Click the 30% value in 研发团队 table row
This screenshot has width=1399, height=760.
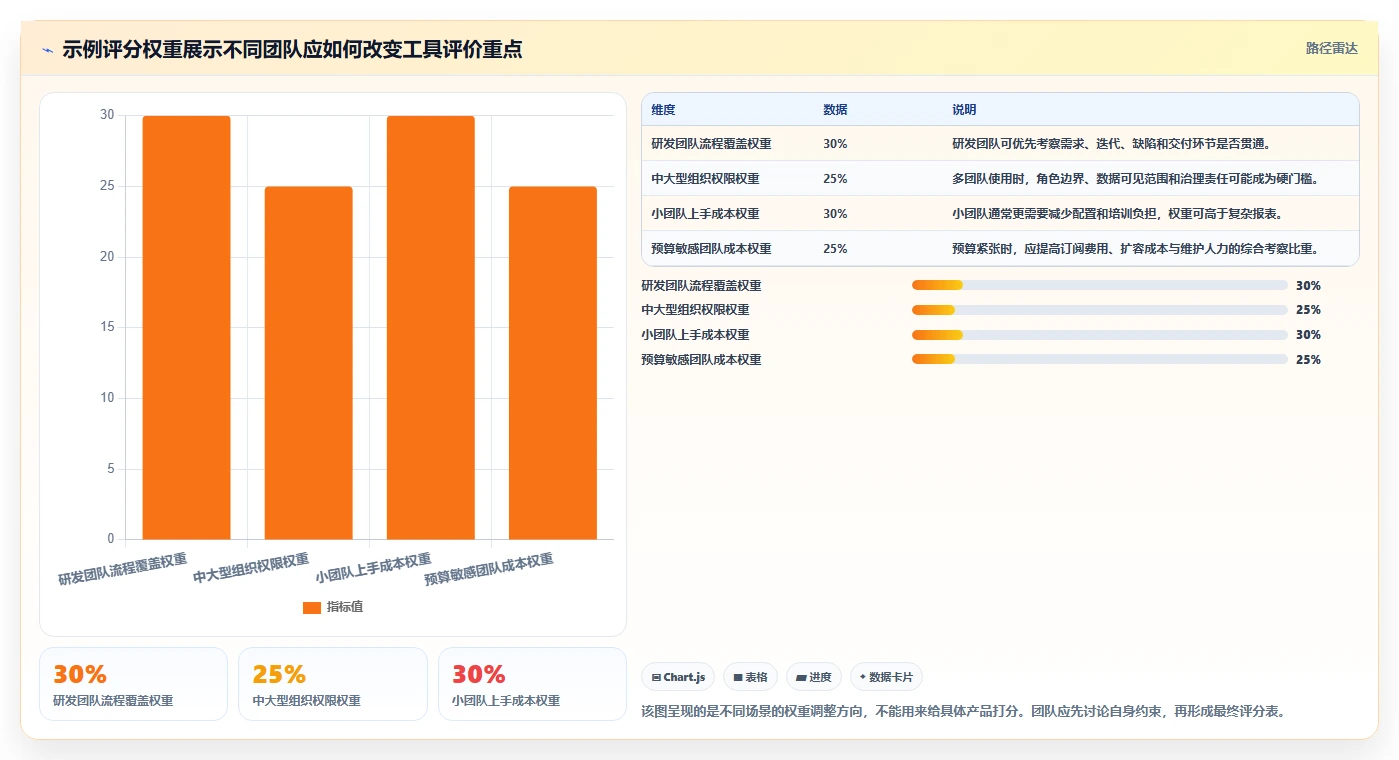coord(835,144)
